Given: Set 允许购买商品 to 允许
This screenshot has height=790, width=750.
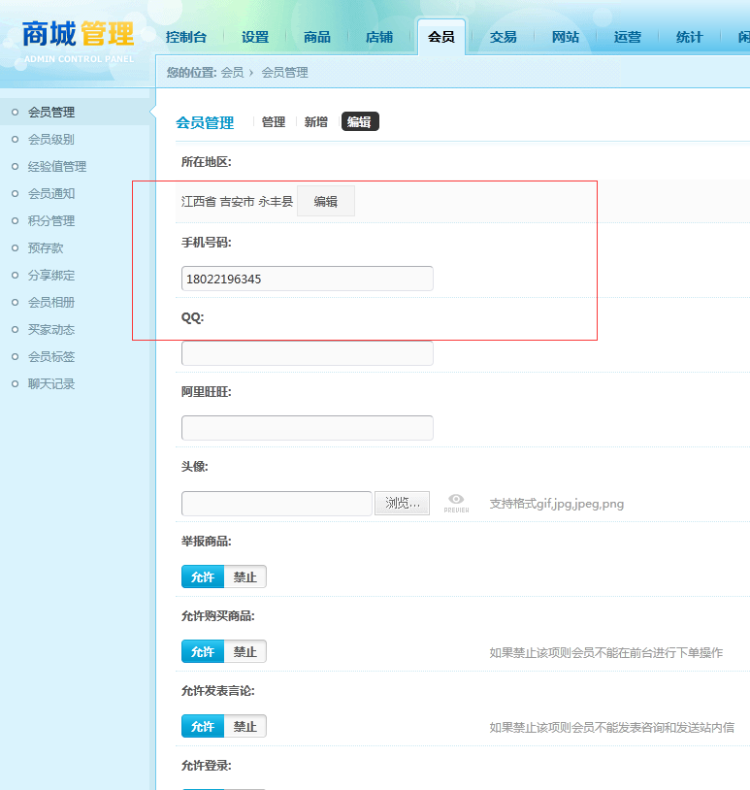Looking at the screenshot, I should (202, 651).
